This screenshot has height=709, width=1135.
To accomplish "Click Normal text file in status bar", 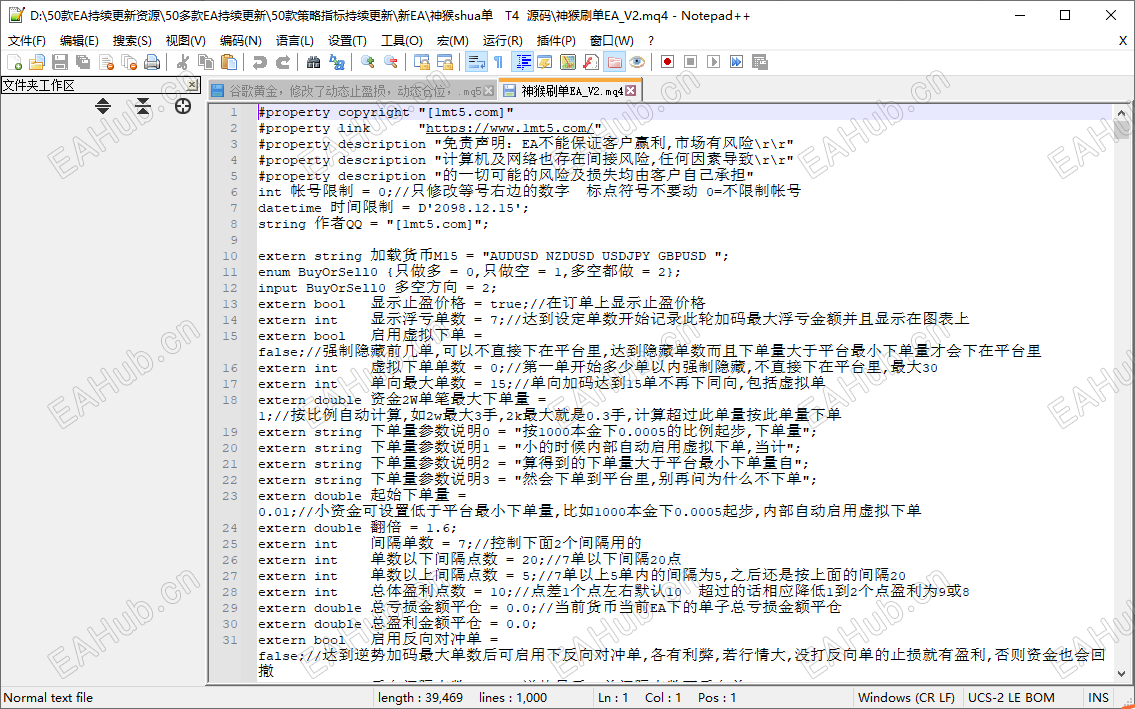I will point(48,698).
